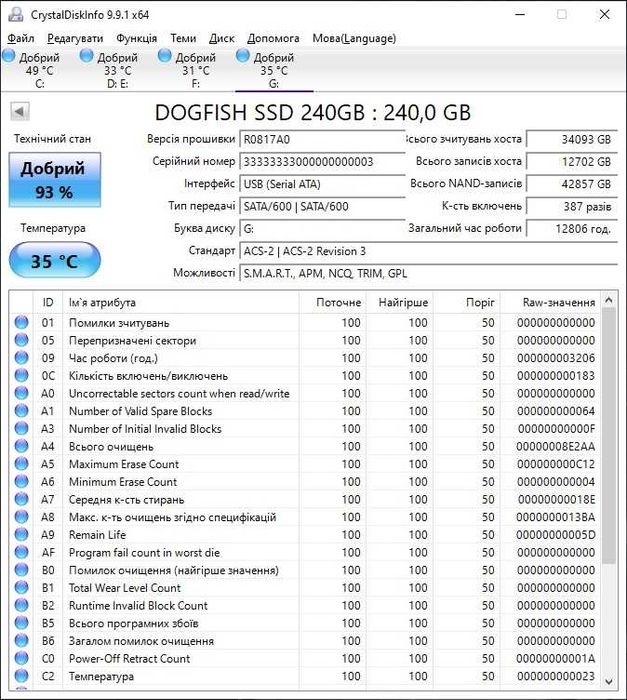
Task: Click status icon for attribute 05 Перепризначені сектори
Action: pyautogui.click(x=21, y=340)
